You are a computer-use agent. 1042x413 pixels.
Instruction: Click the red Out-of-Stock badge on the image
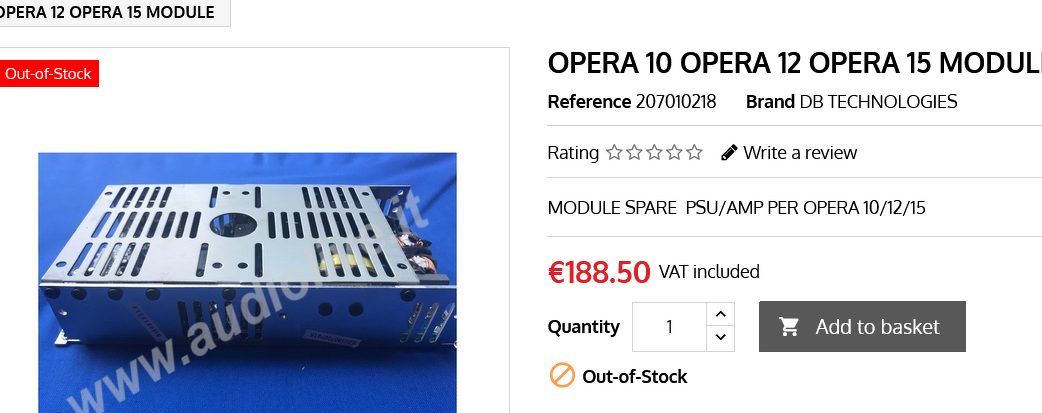coord(48,74)
